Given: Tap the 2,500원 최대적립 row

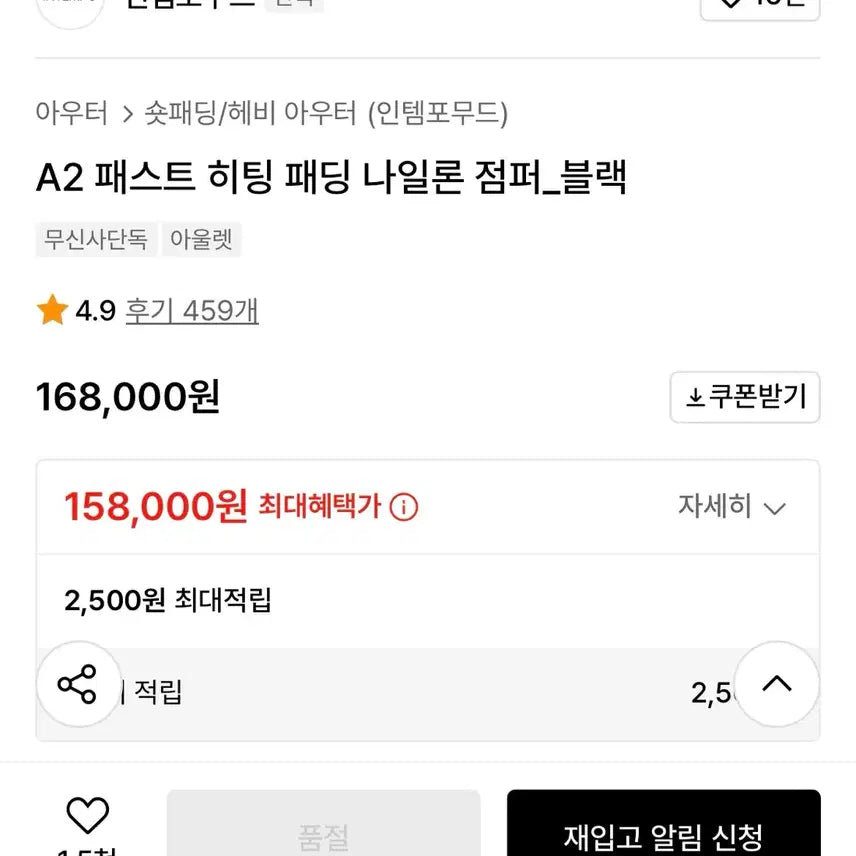Looking at the screenshot, I should [168, 600].
